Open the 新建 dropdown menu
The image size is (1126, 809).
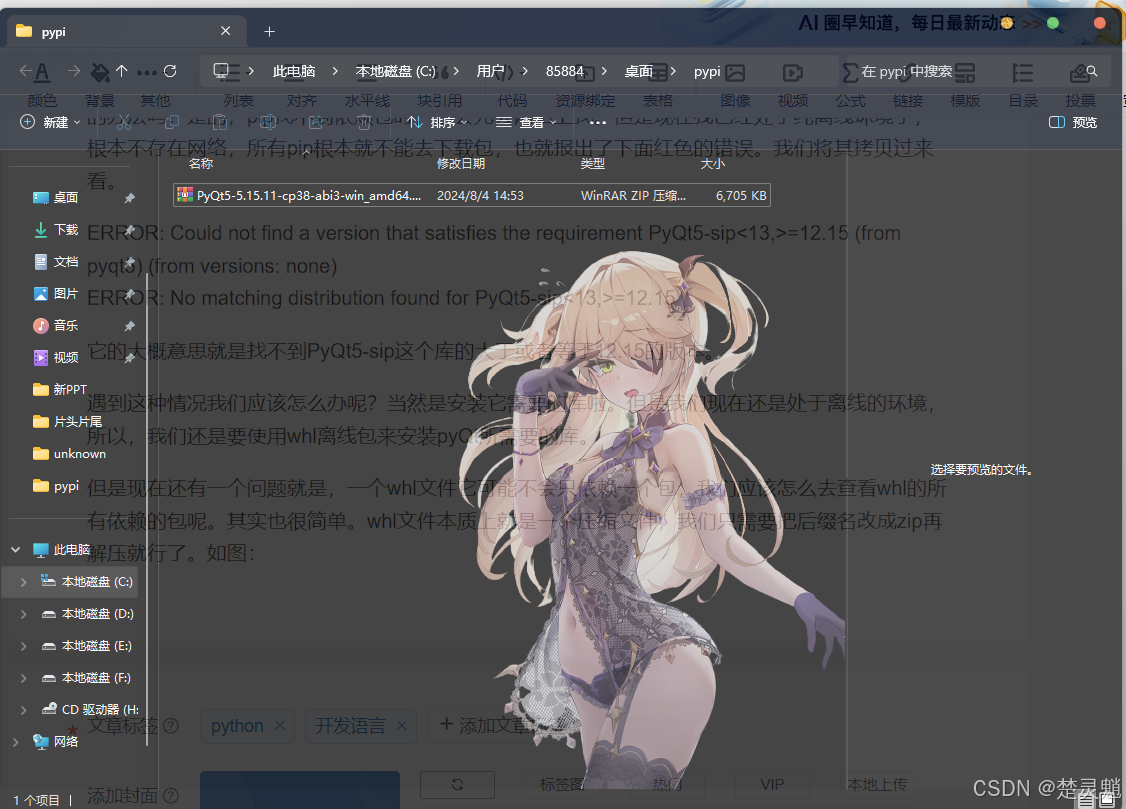click(50, 122)
